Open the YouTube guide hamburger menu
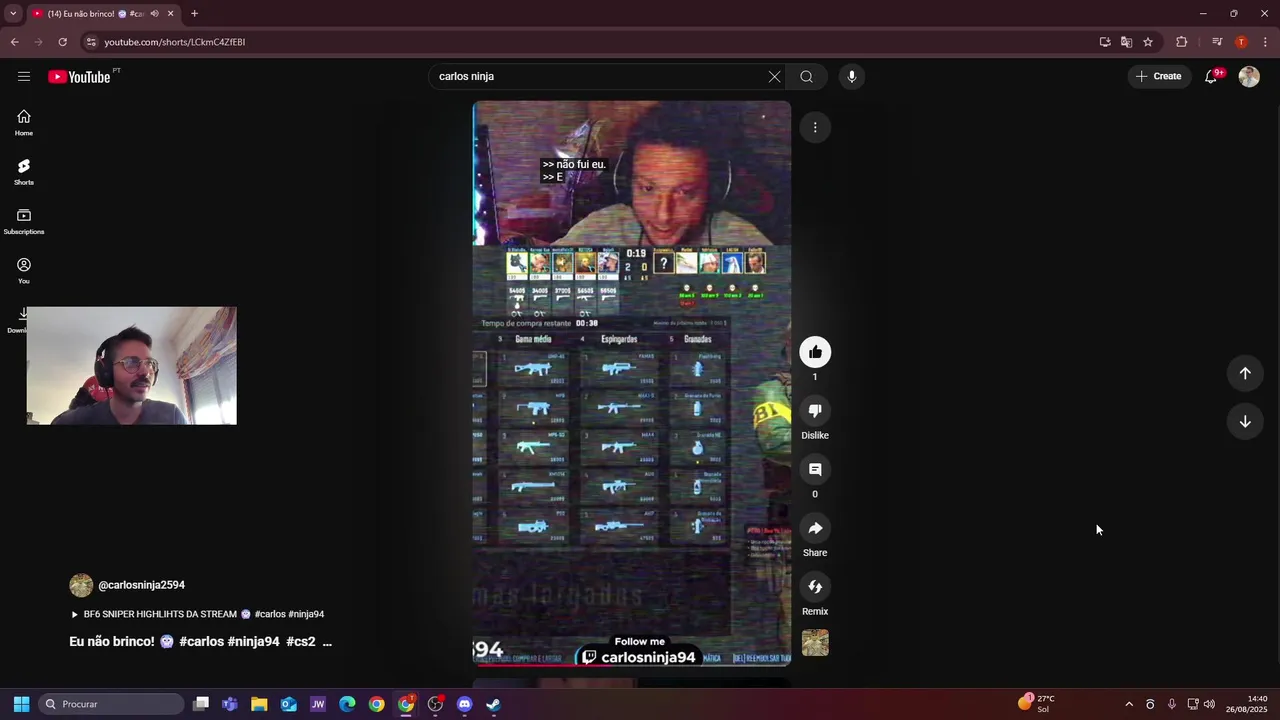The image size is (1280, 720). click(x=24, y=76)
